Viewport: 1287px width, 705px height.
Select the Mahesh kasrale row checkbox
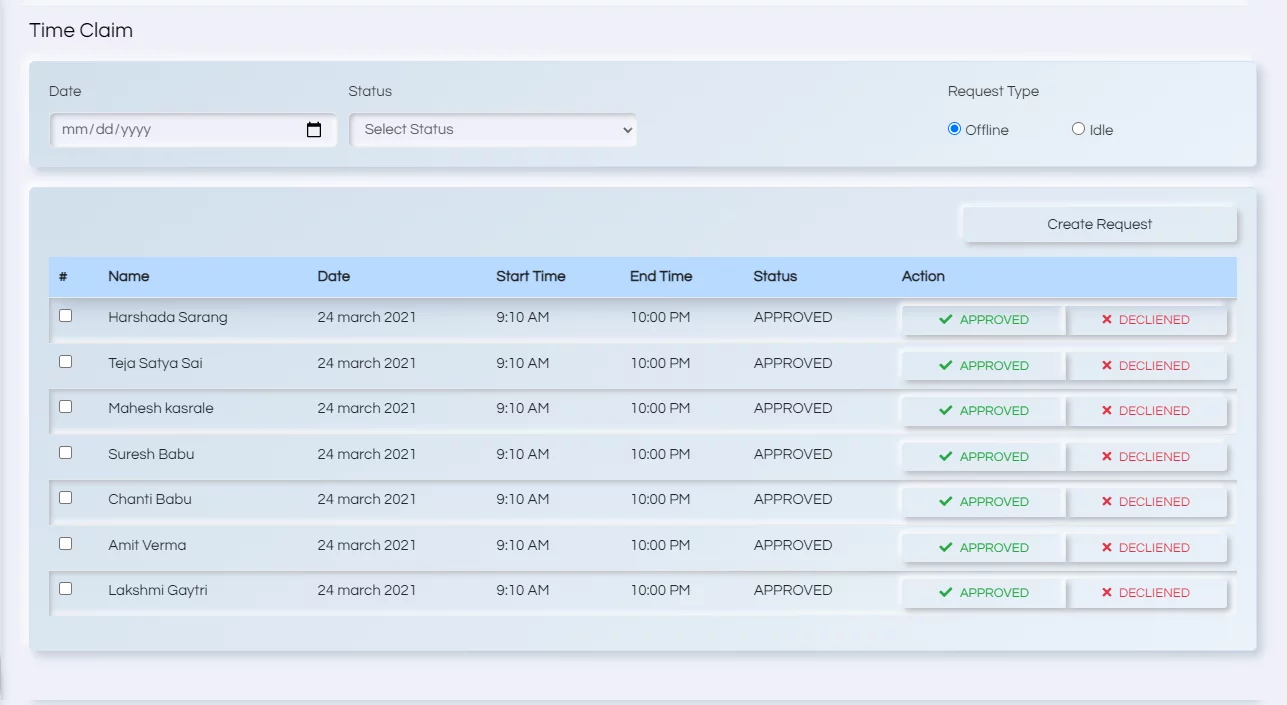click(66, 406)
